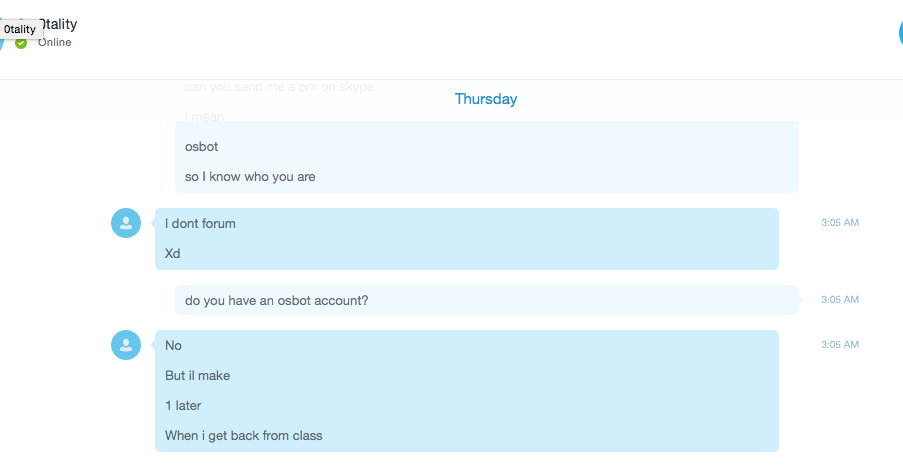Click "When i get back from class" message
This screenshot has height=466, width=903.
click(244, 435)
